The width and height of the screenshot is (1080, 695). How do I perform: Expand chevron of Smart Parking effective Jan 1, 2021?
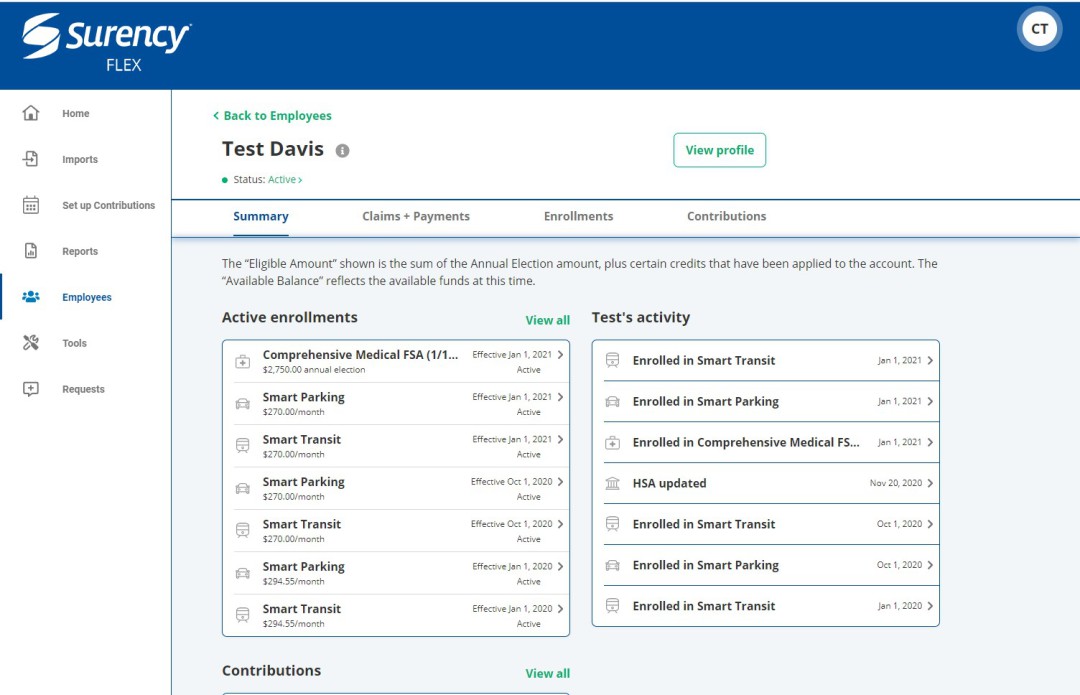point(561,397)
